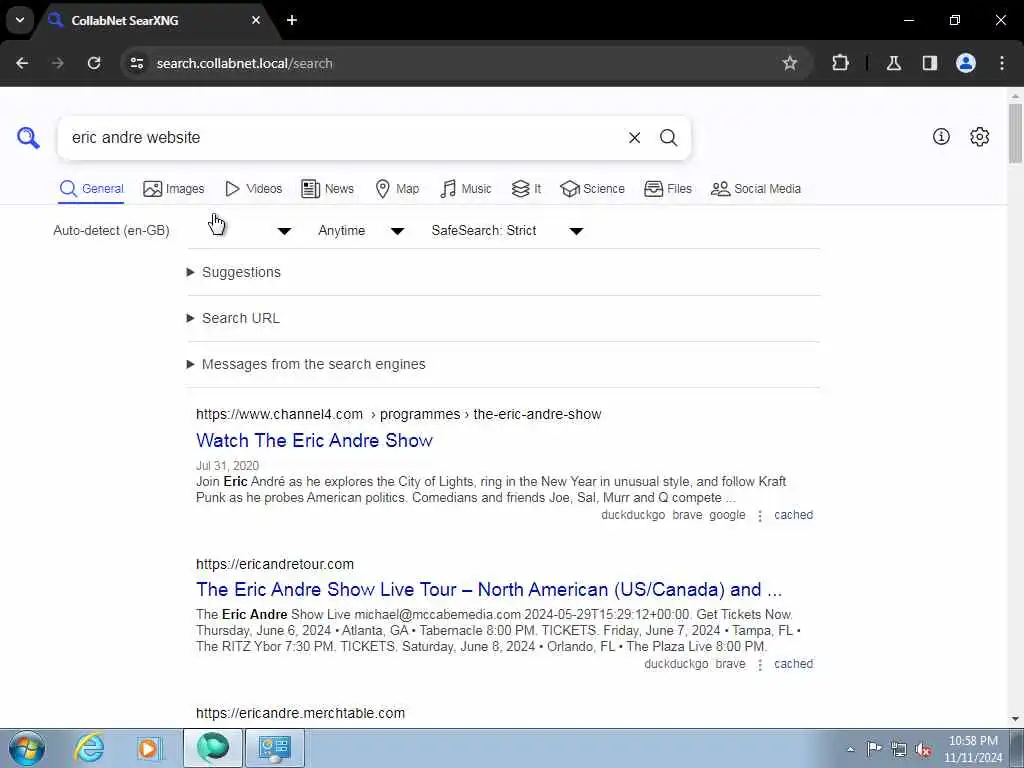1024x768 pixels.
Task: Open Windows Start menu
Action: 27,748
